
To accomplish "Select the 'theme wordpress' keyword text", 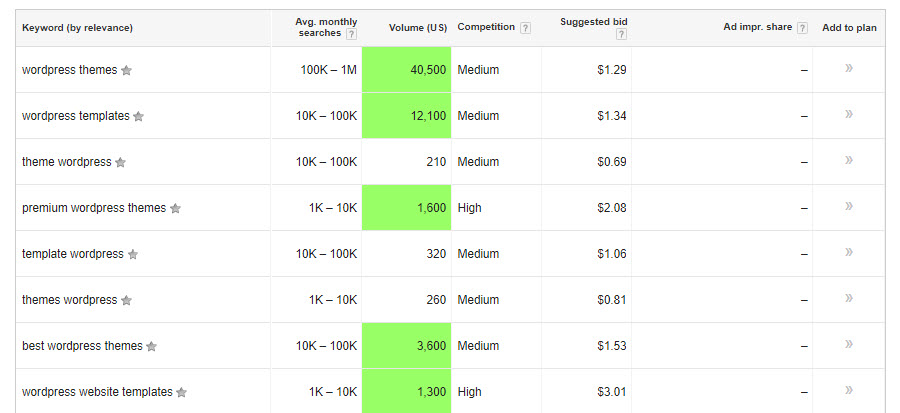I will click(67, 162).
